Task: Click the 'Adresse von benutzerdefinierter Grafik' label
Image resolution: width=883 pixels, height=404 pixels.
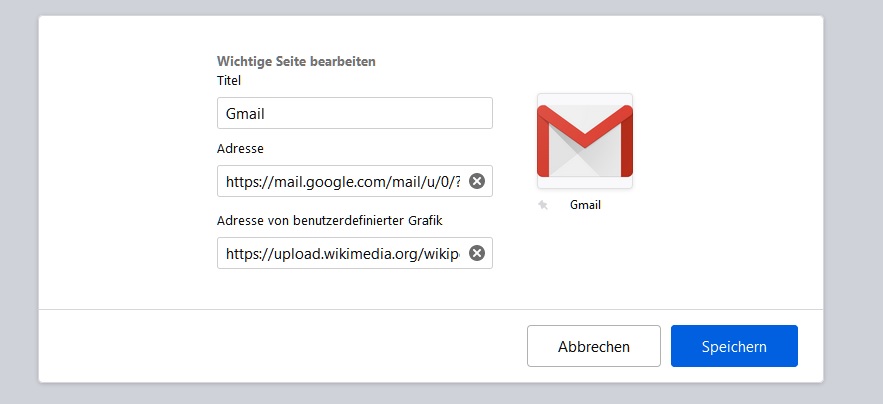Action: pyautogui.click(x=329, y=220)
